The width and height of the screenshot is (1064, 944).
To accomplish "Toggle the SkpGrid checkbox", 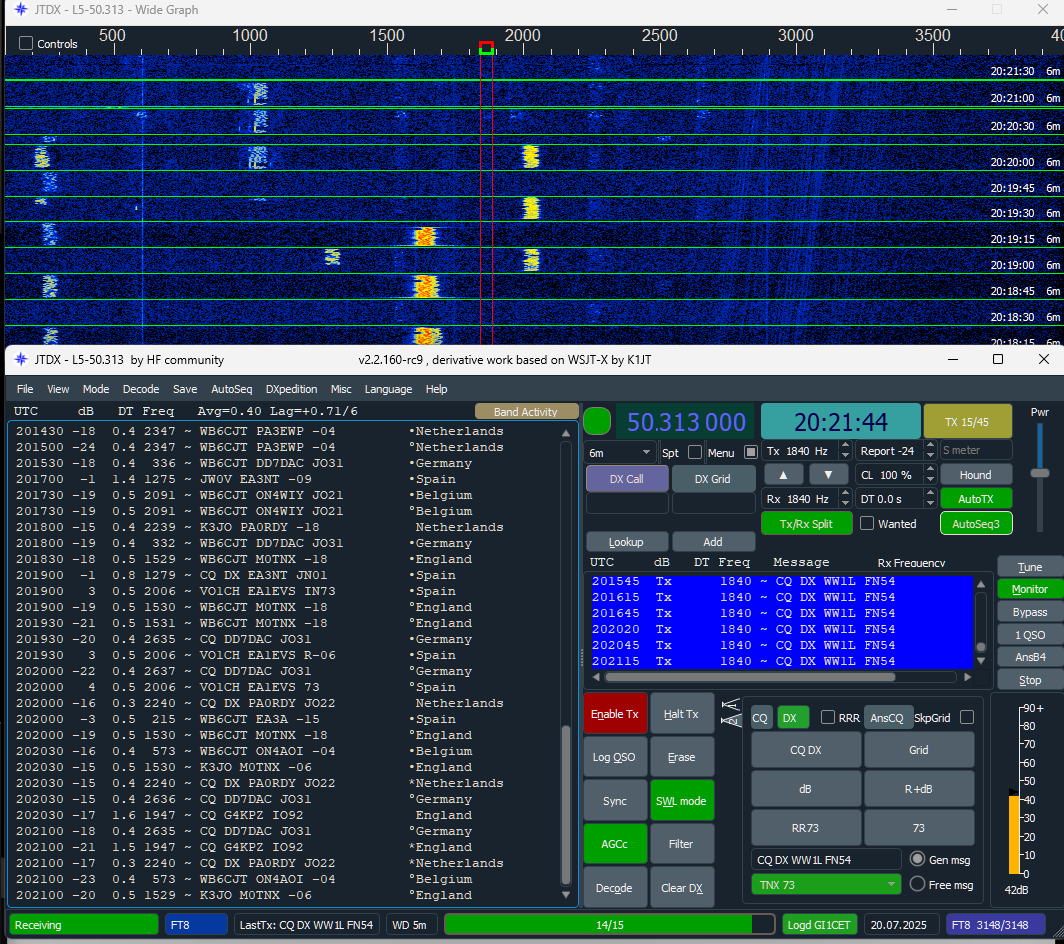I will point(967,717).
